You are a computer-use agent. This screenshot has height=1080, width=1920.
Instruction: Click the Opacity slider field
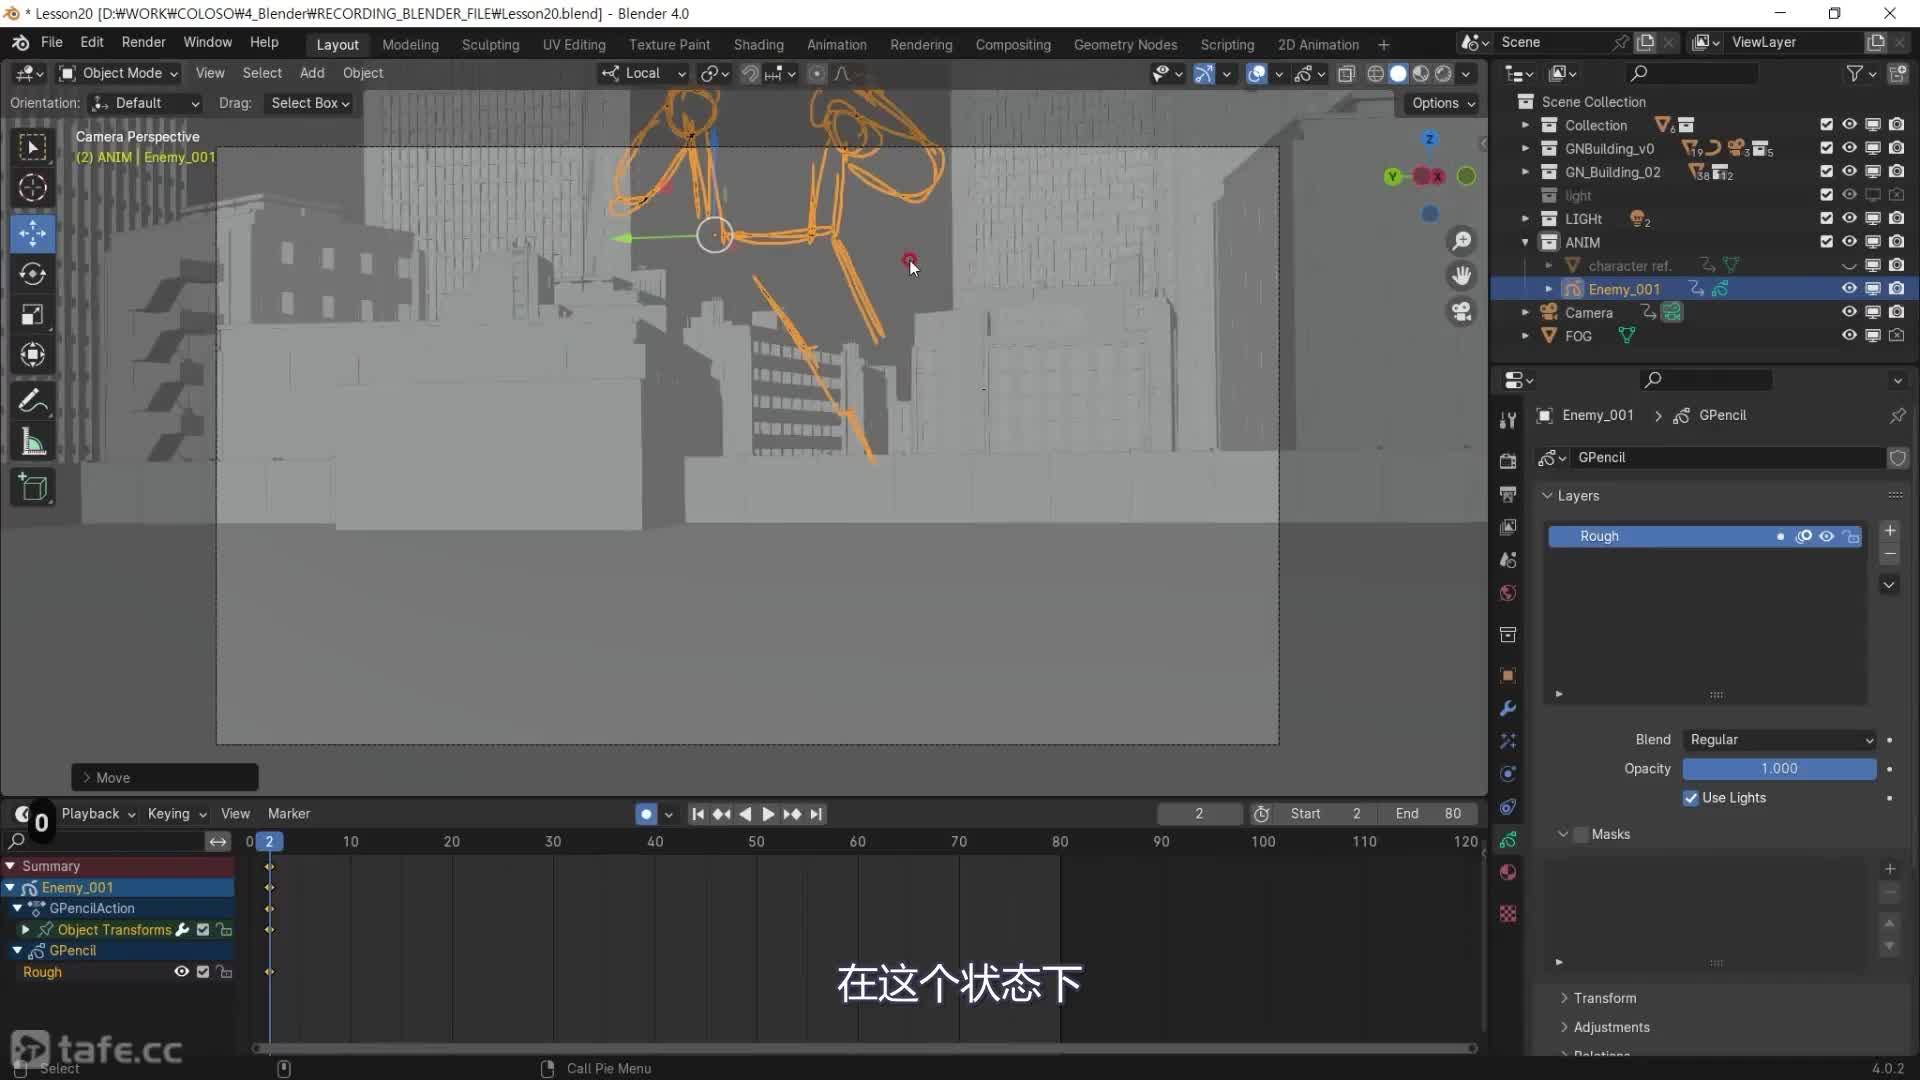click(1778, 769)
